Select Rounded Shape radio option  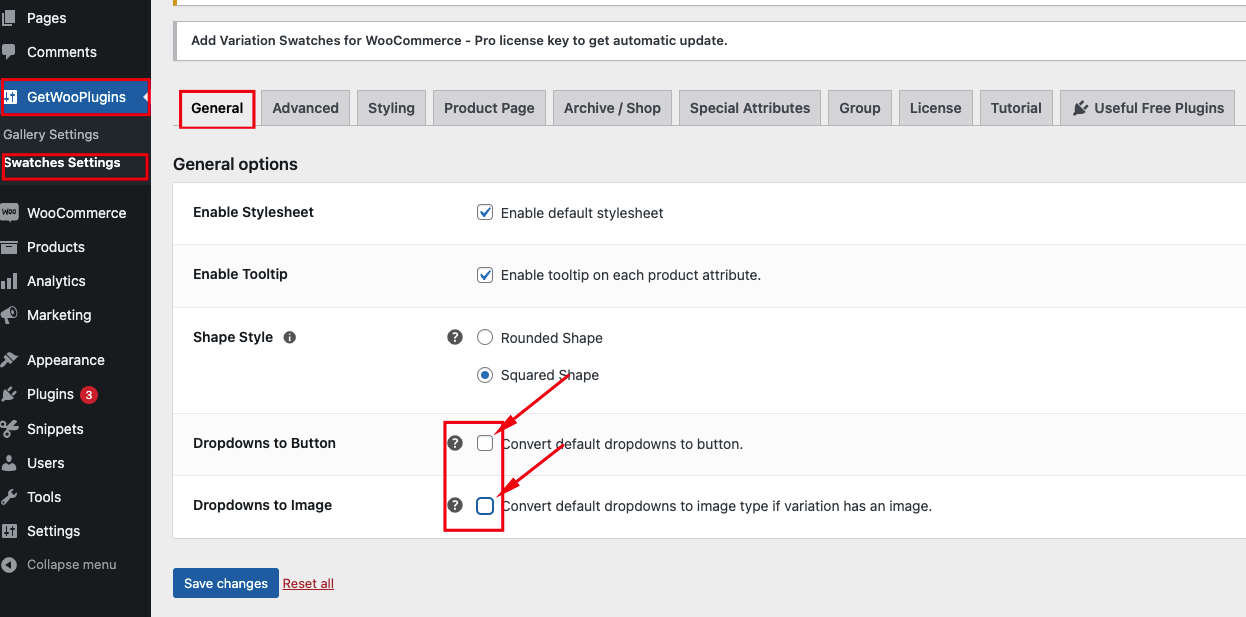(x=485, y=337)
